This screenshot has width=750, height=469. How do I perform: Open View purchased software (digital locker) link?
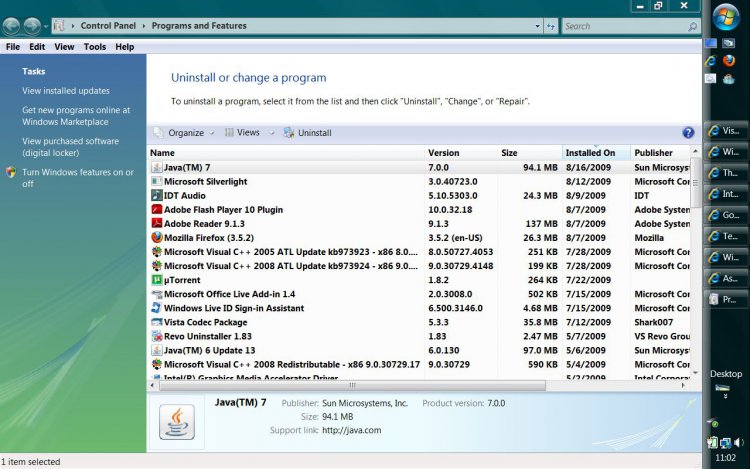(70, 147)
